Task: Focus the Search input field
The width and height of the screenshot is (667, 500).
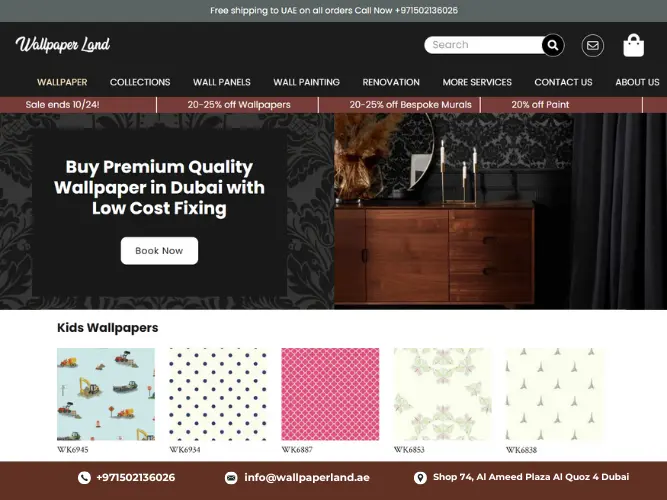Action: (483, 45)
